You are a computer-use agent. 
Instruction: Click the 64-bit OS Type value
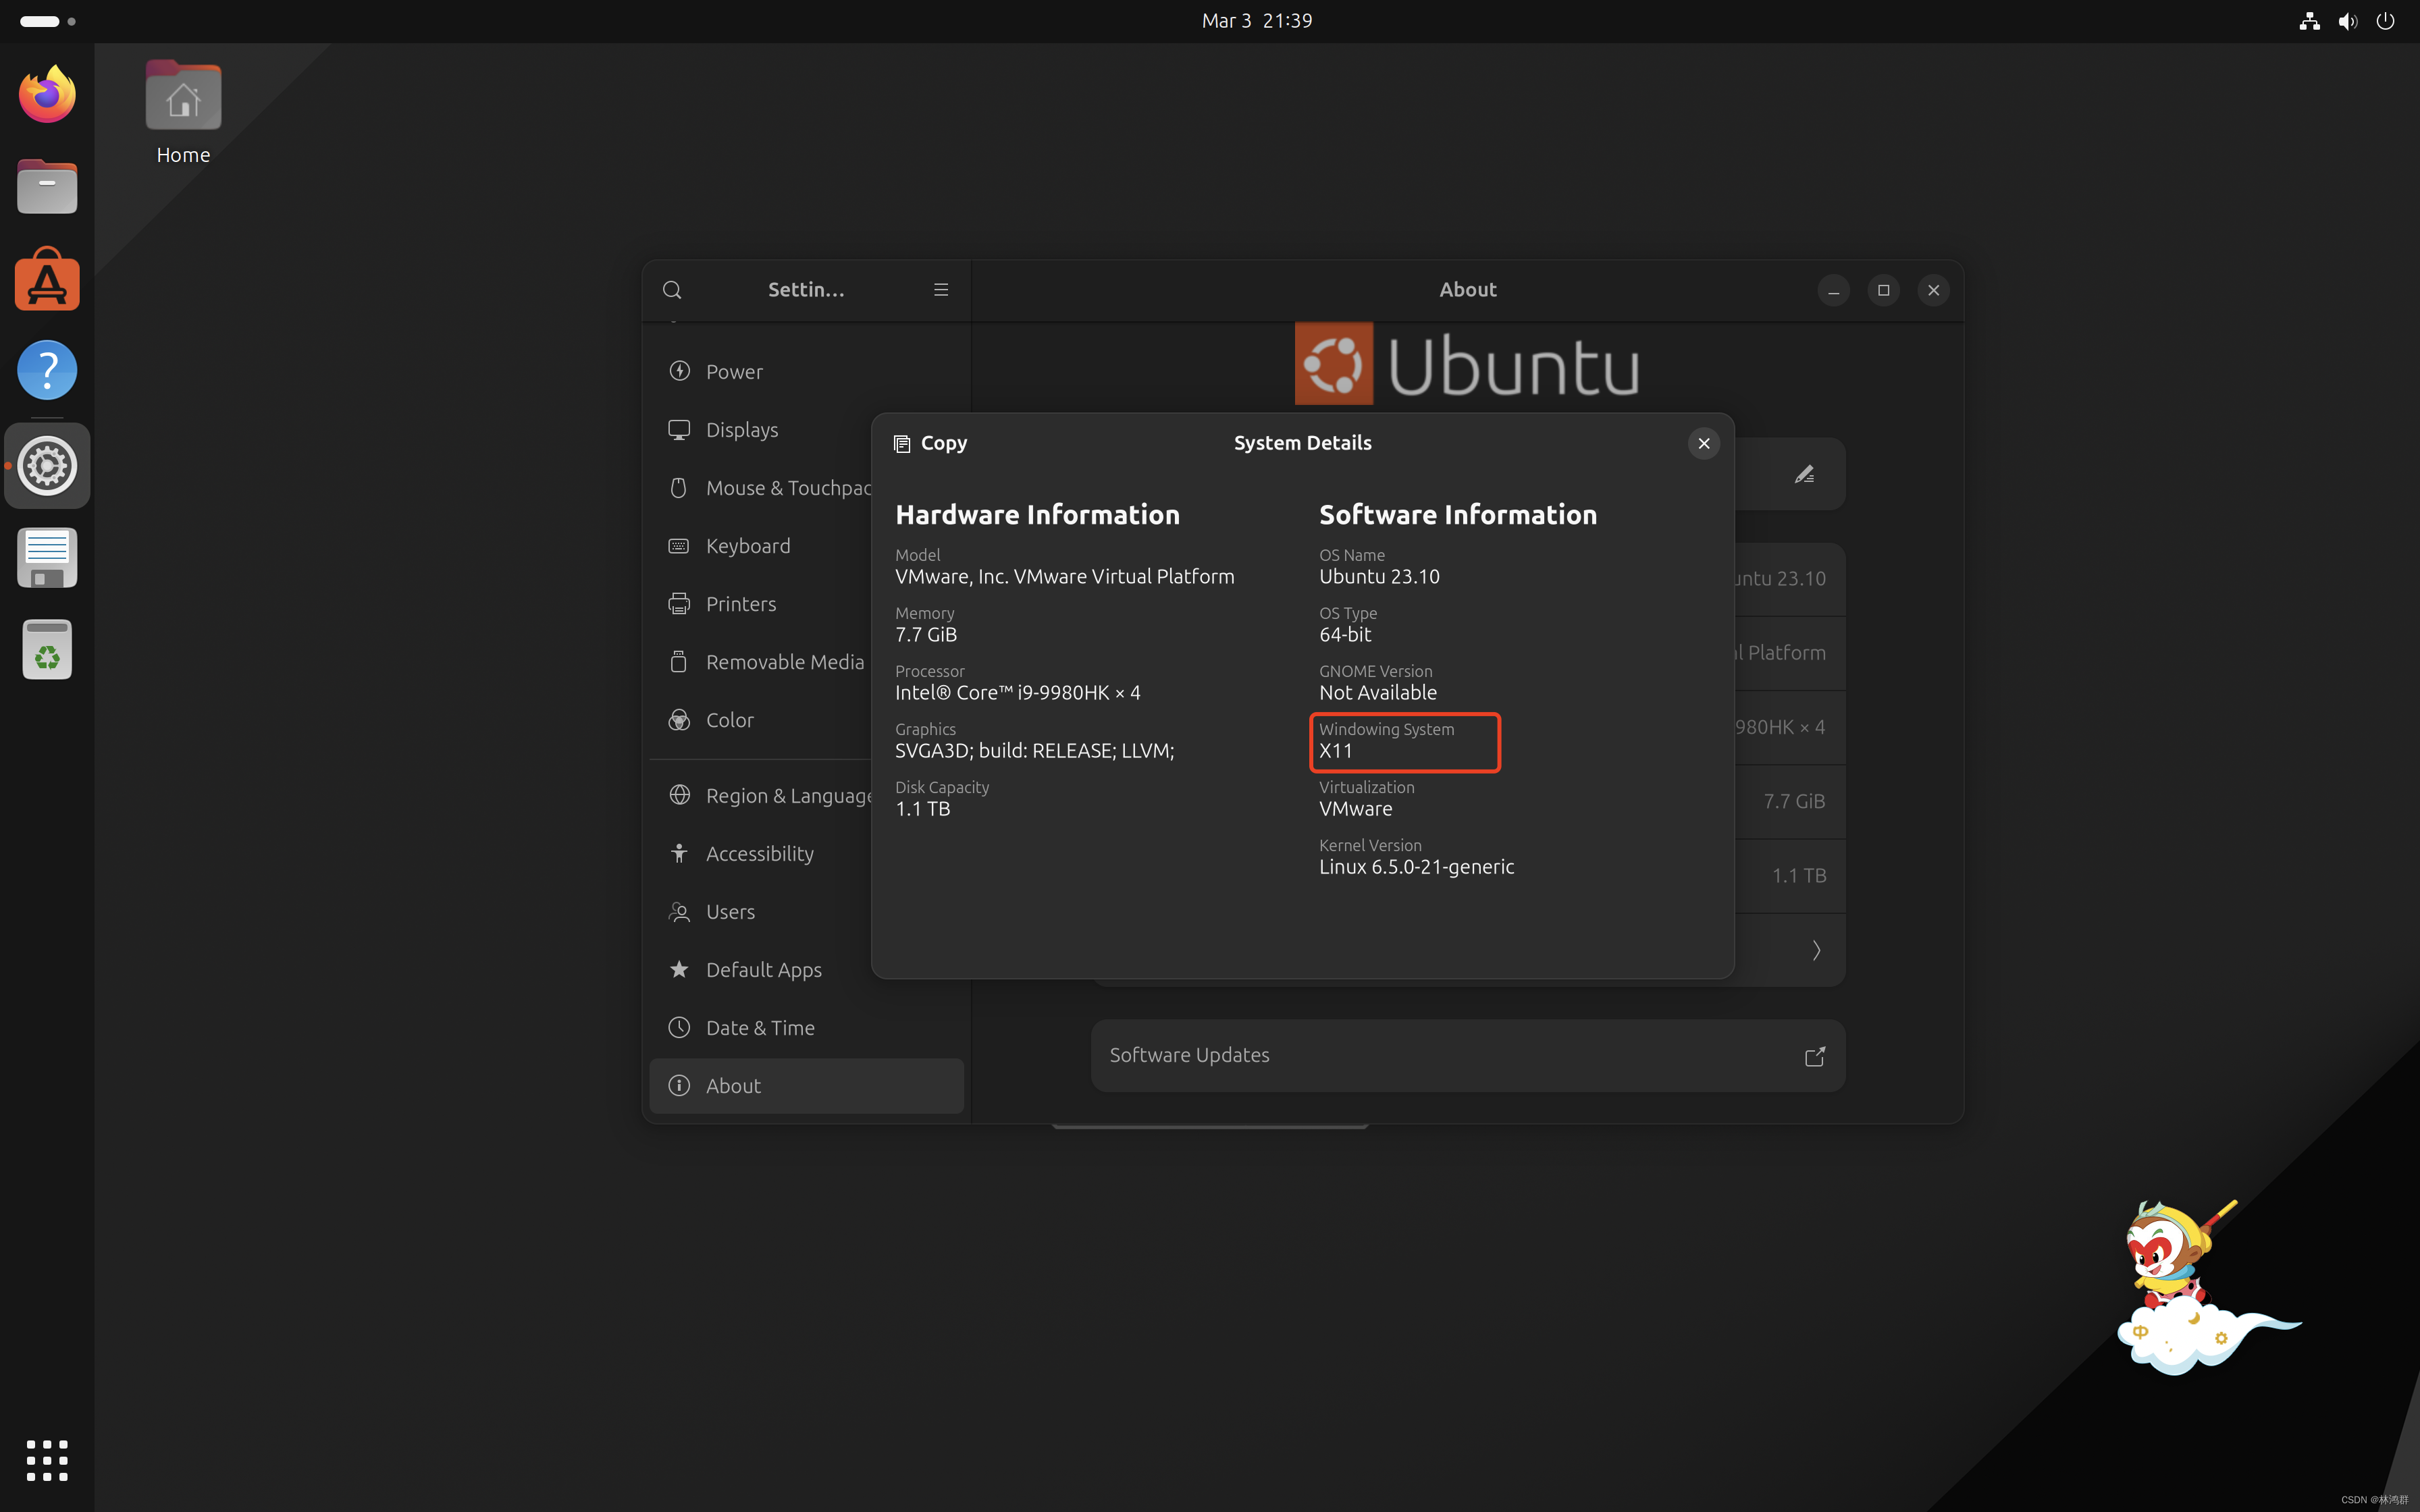(x=1345, y=635)
